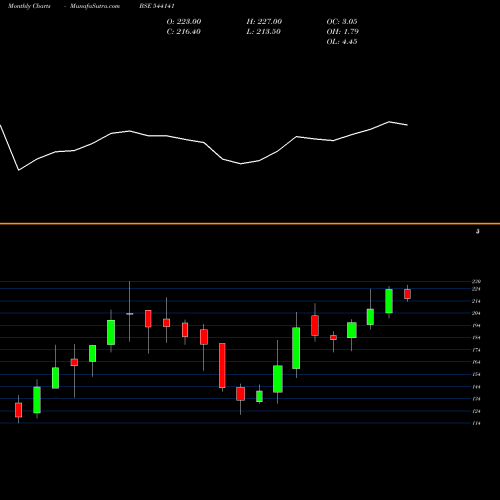Click the close value 'C: 216.40'
Image resolution: width=500 pixels, height=500 pixels.
pos(183,32)
